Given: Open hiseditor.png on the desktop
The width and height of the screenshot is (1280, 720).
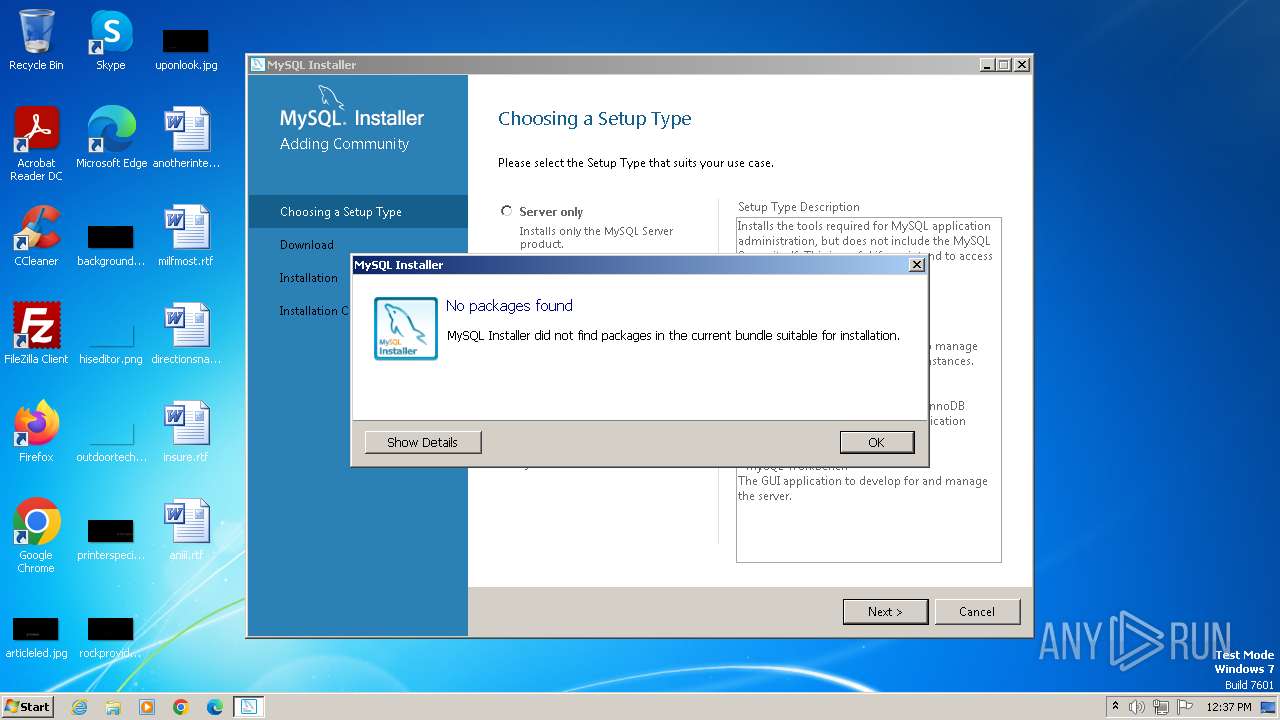Looking at the screenshot, I should 111,342.
